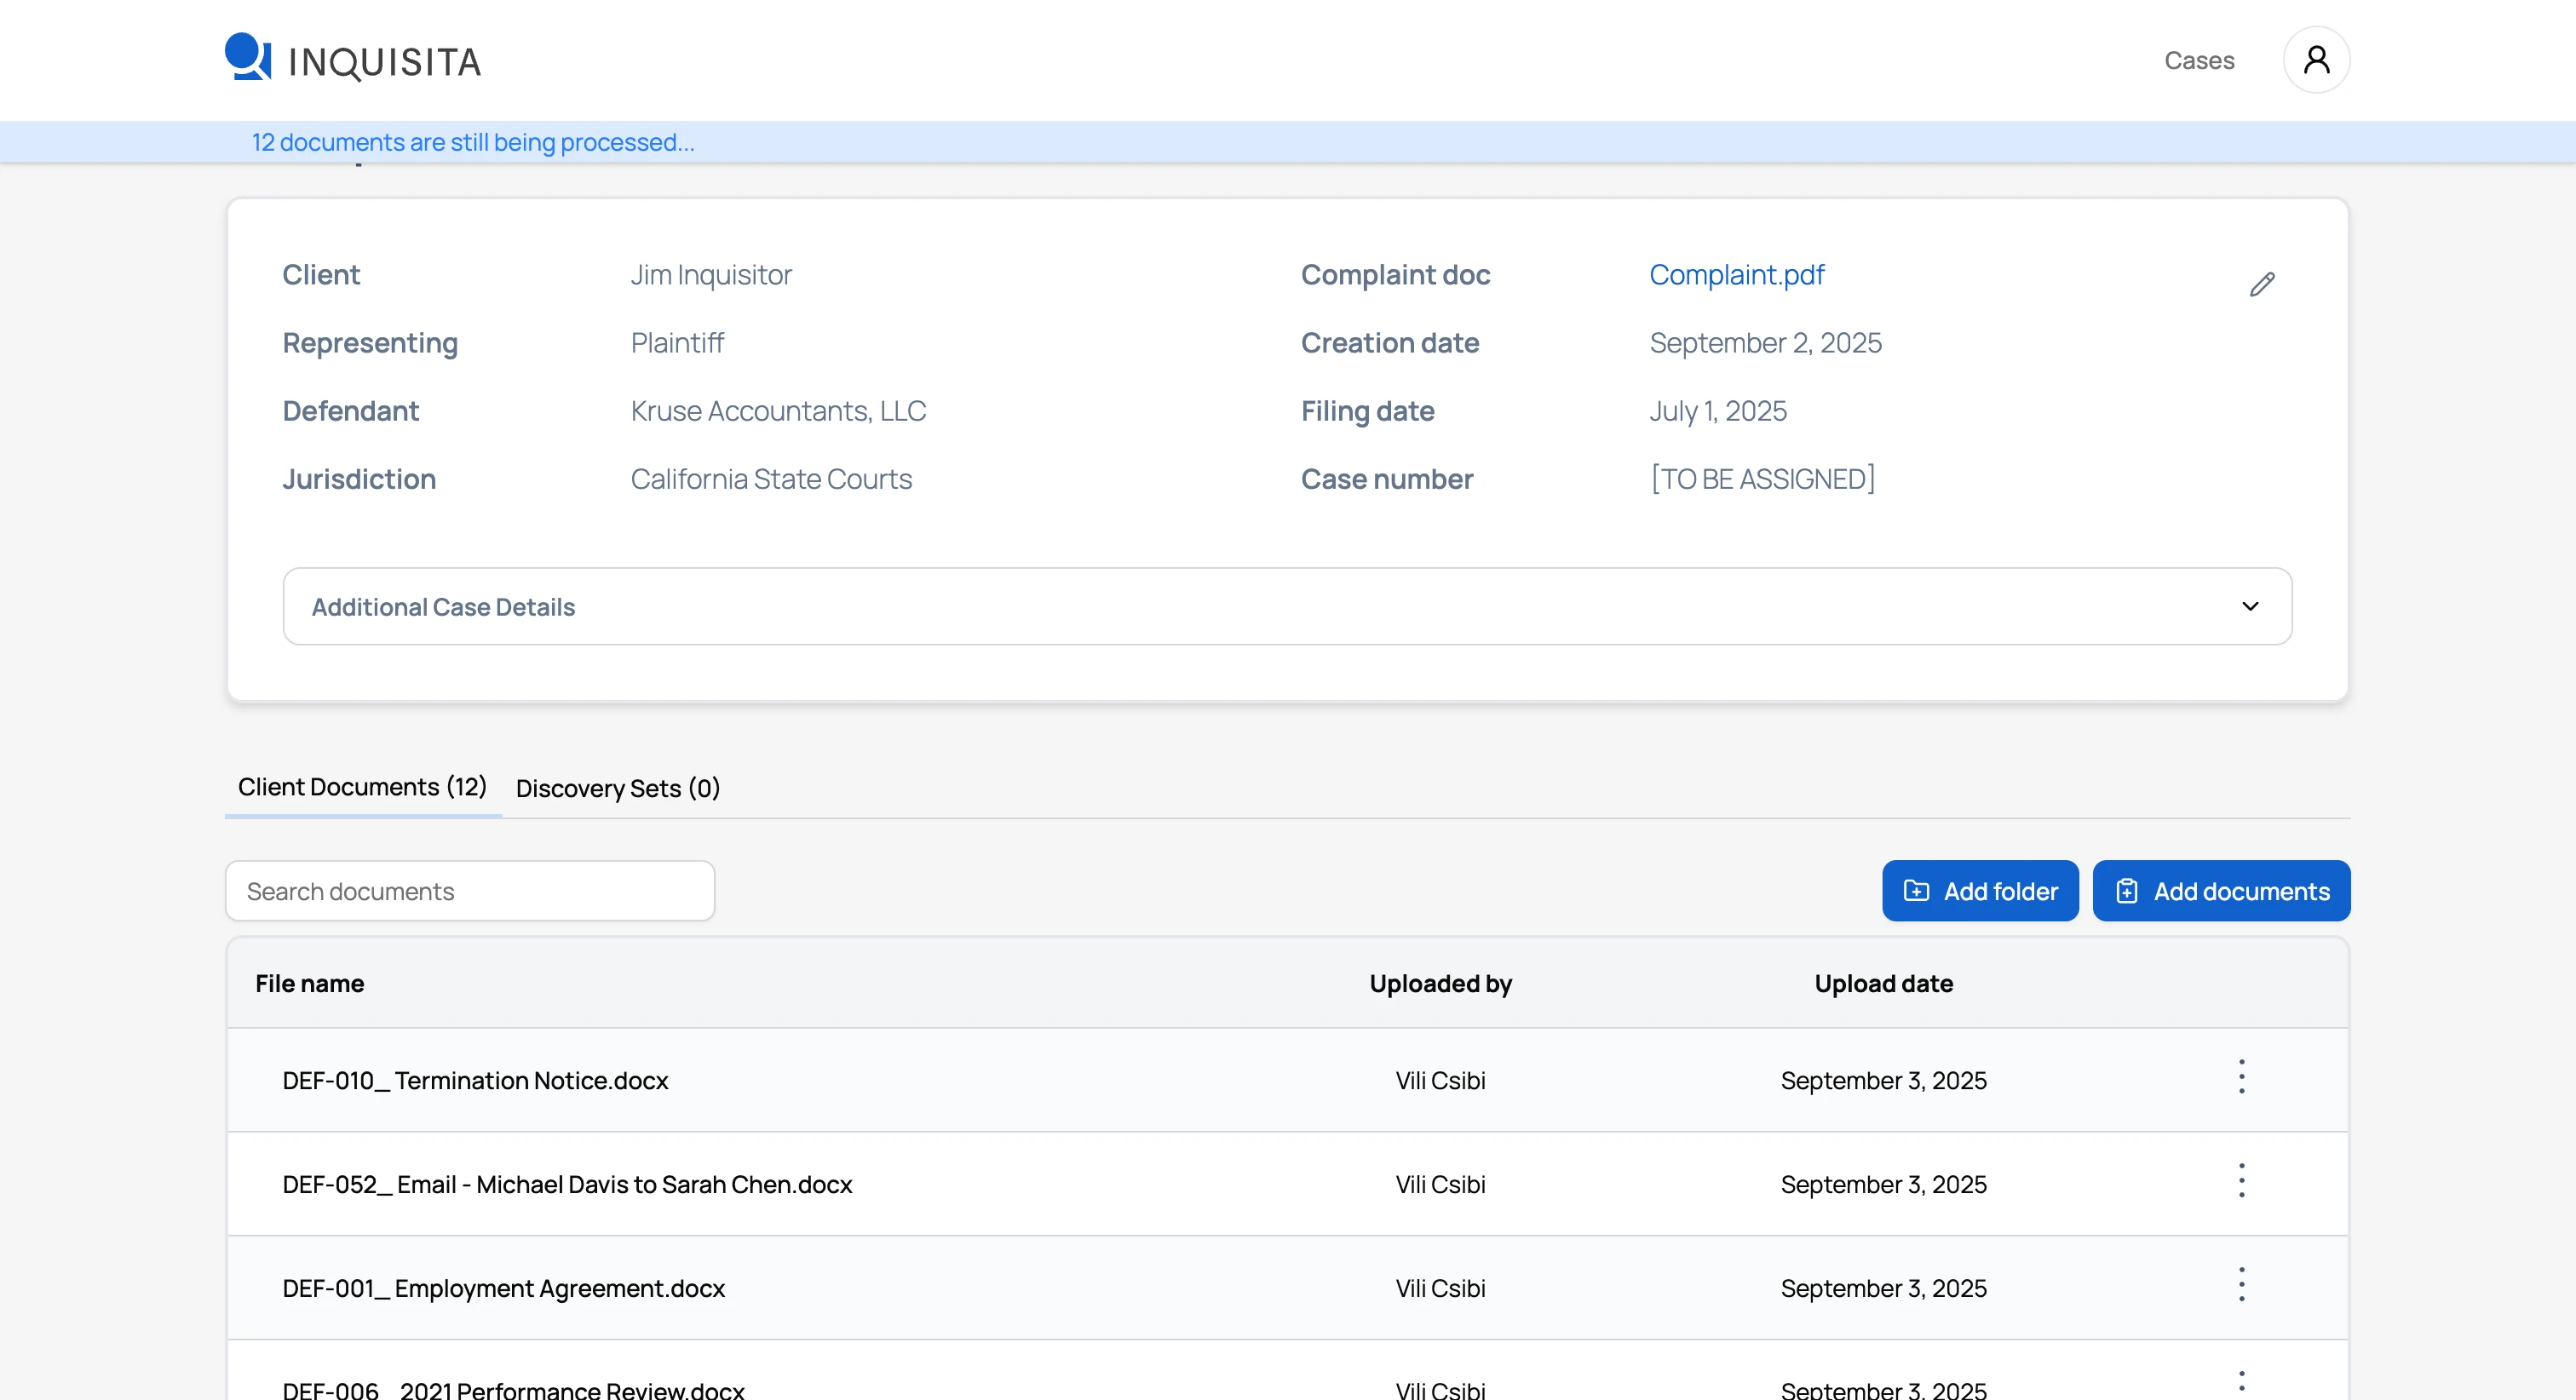Switch to Client Documents tab

point(362,788)
